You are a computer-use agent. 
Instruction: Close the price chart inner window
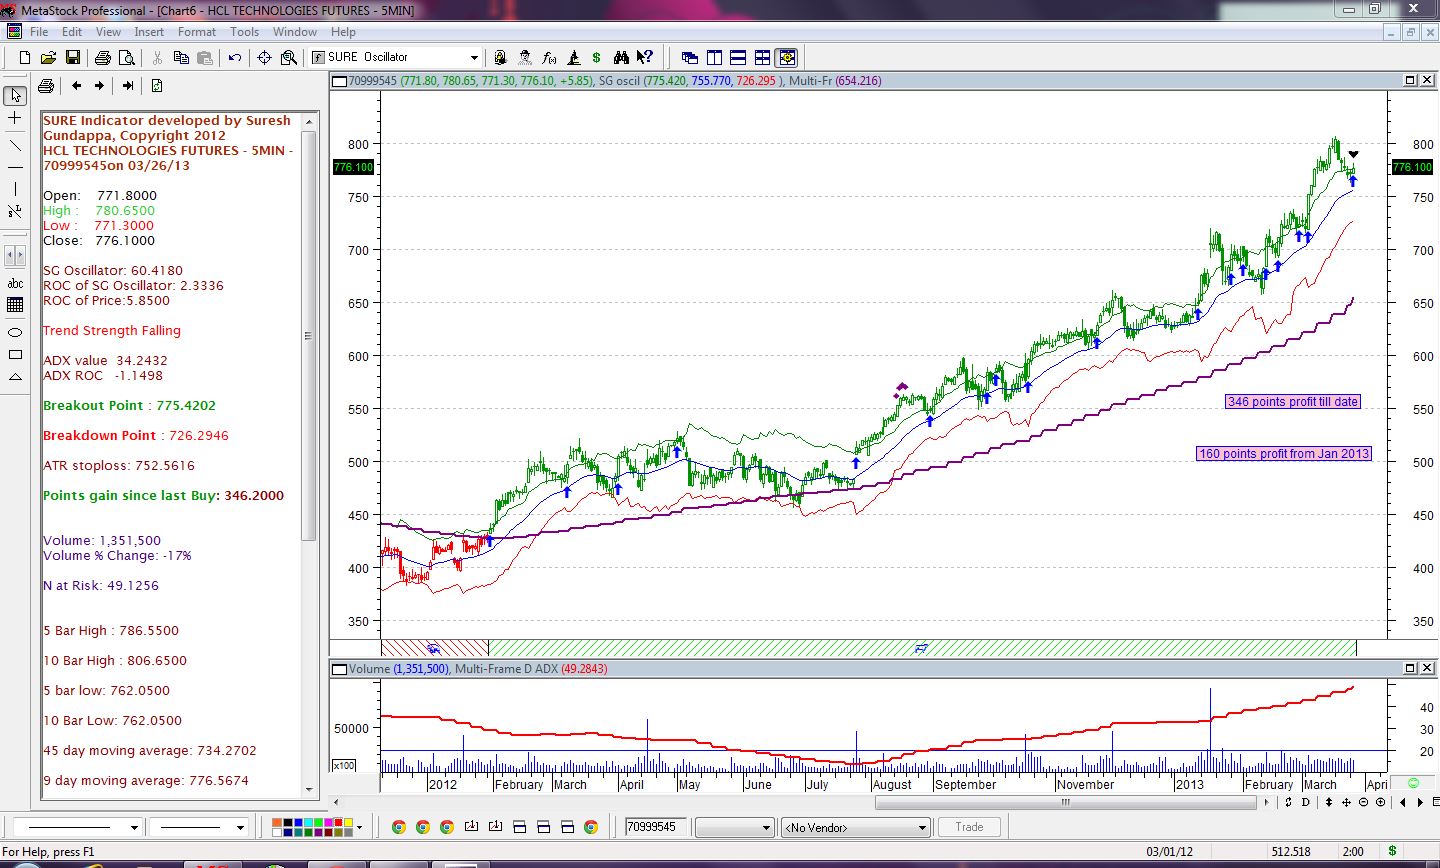click(x=1427, y=80)
